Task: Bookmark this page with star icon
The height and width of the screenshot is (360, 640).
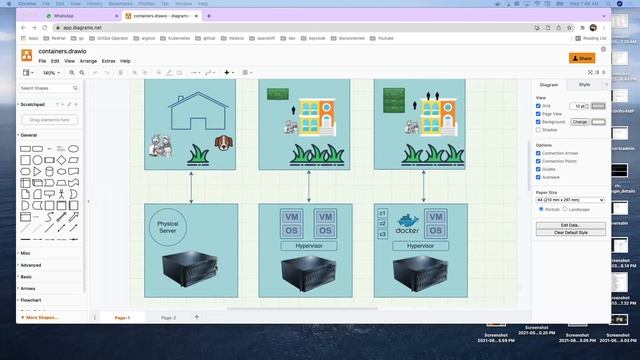Action: 569,28
